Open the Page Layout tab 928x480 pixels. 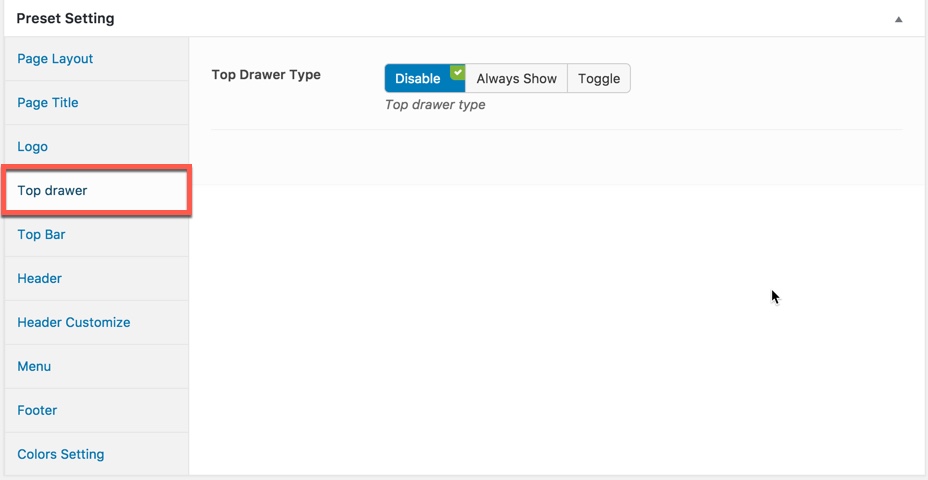coord(96,59)
